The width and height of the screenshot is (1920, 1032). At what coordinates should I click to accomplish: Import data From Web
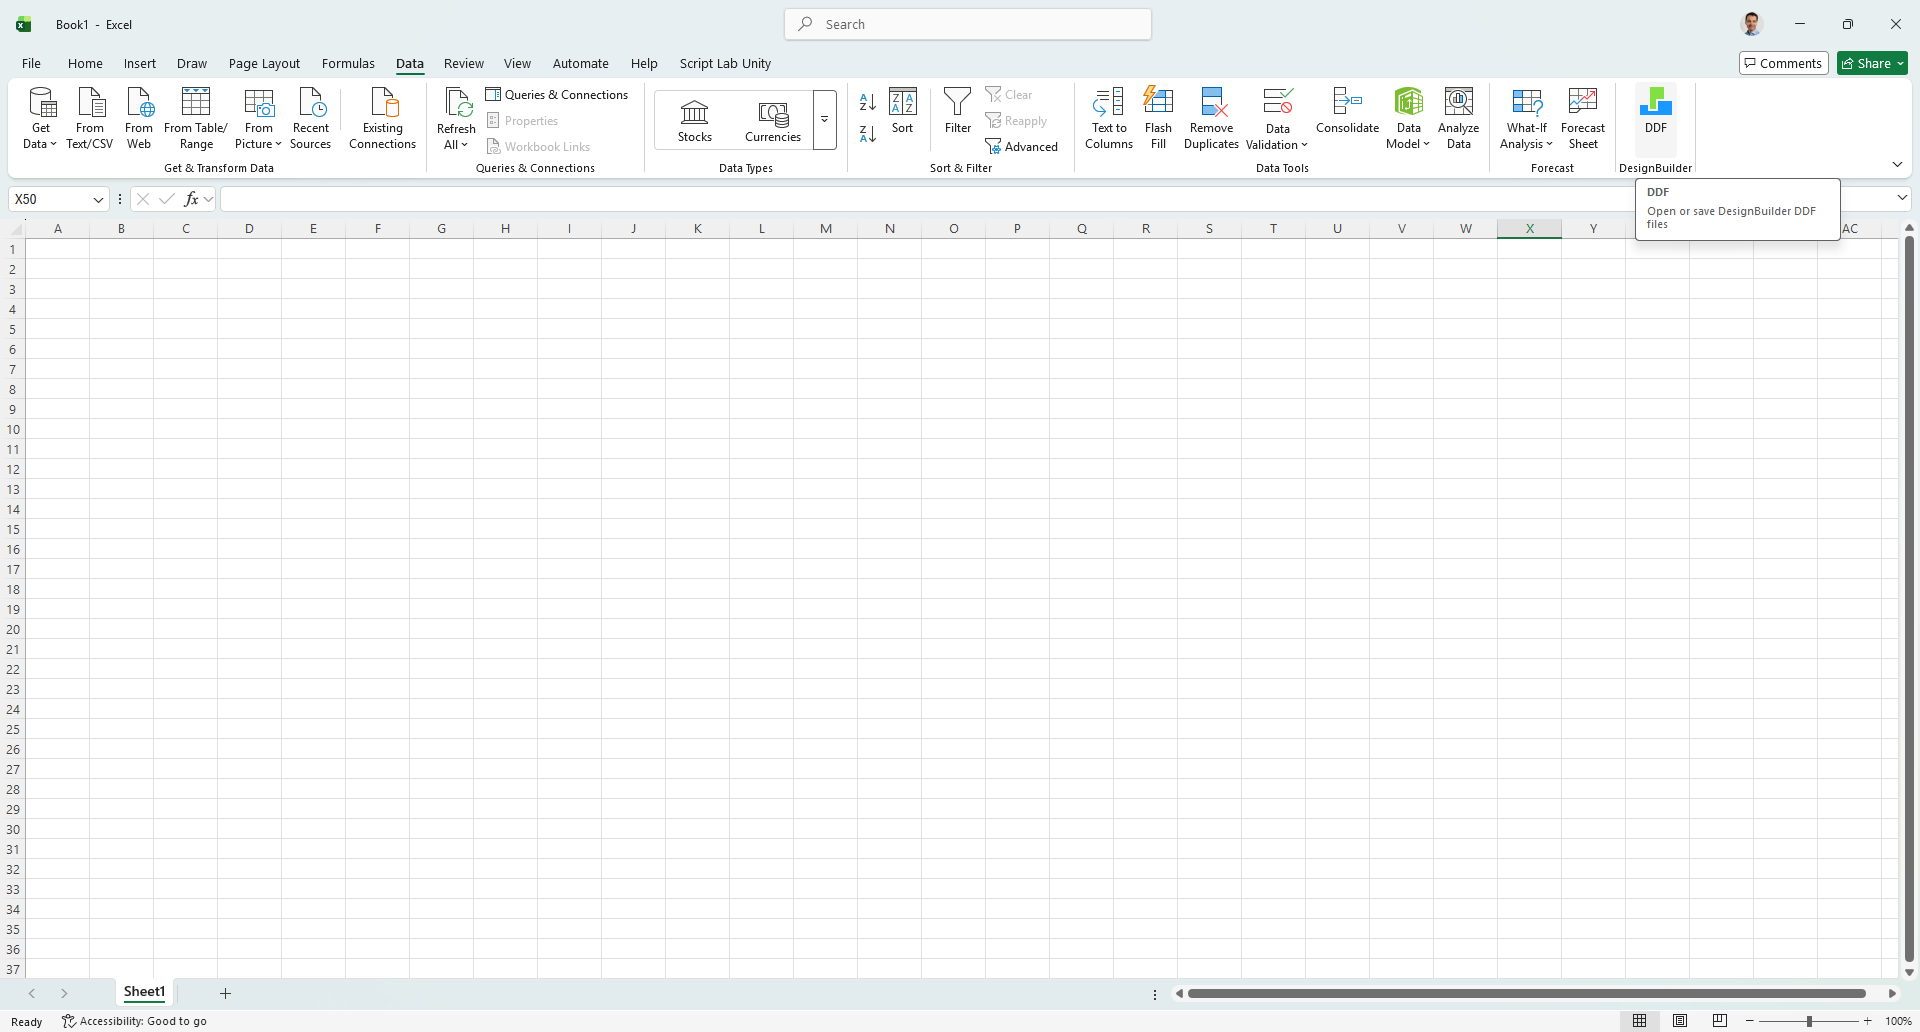click(x=139, y=118)
